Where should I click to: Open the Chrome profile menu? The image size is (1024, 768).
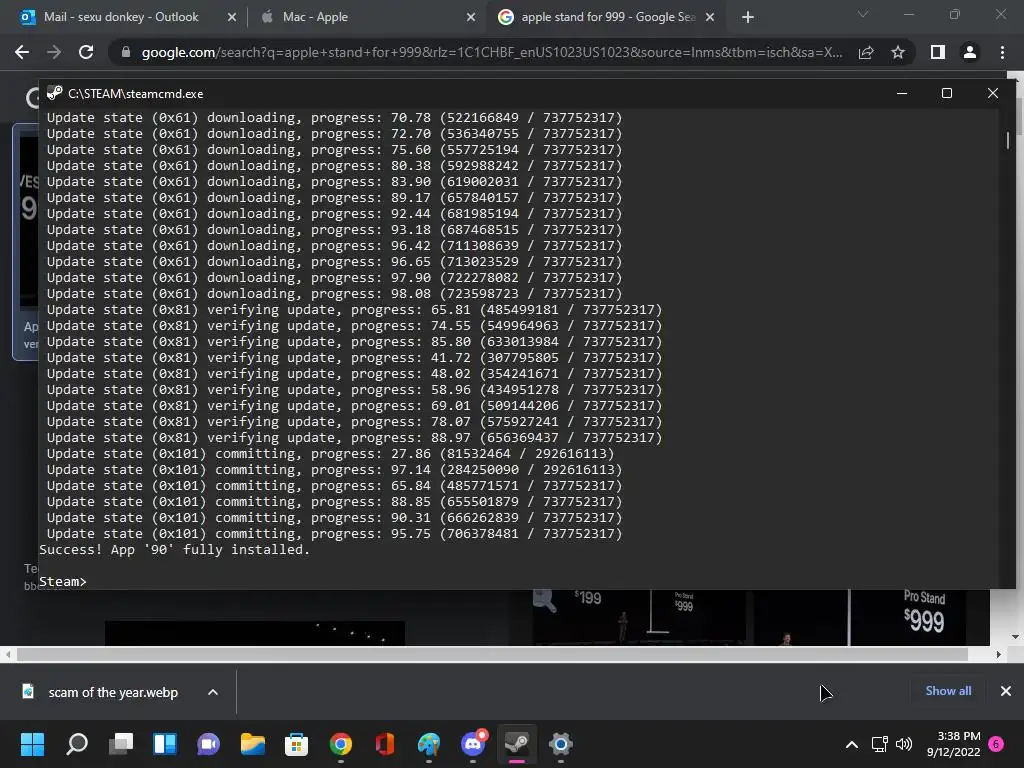[x=970, y=52]
